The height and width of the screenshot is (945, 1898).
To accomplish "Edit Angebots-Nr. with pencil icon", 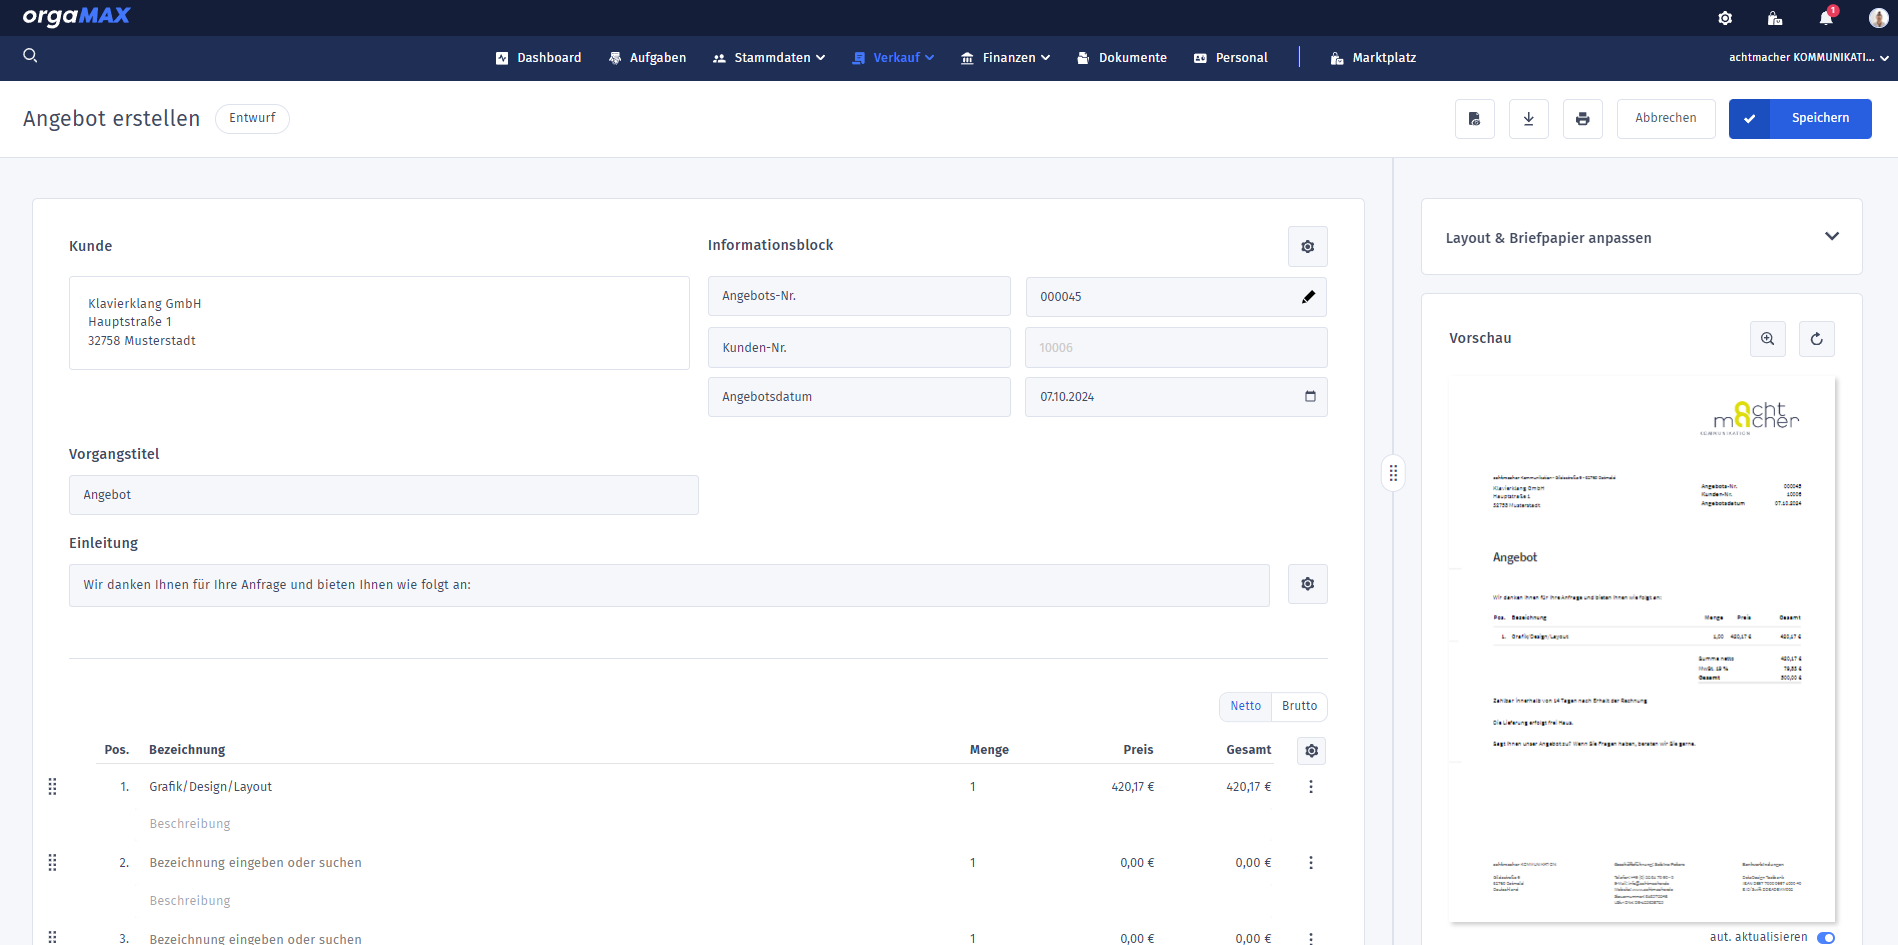I will (1308, 297).
